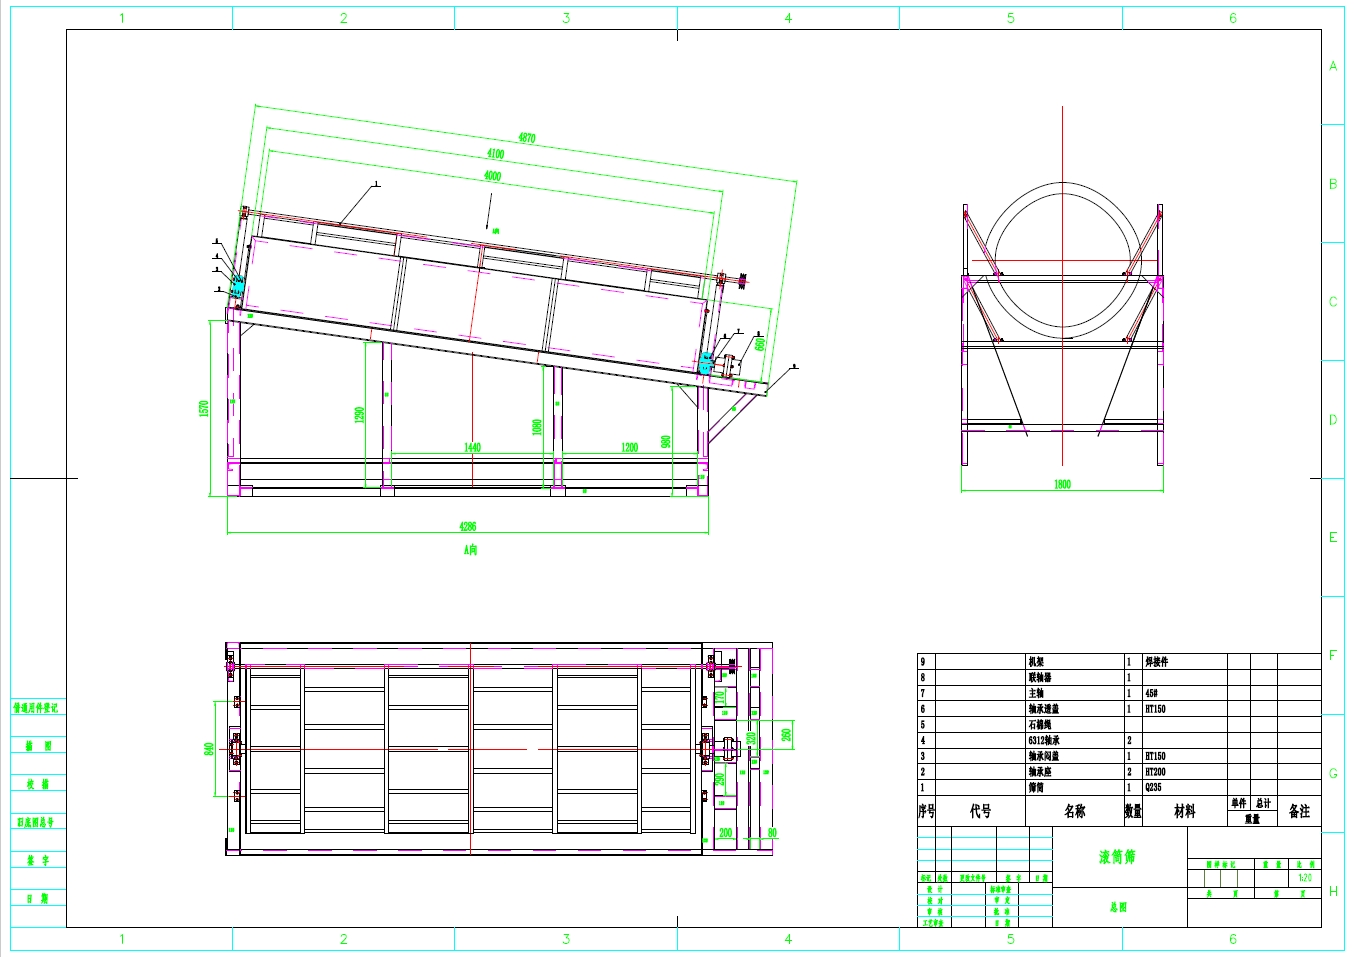Select '机架' in parts list row 9
1354x957 pixels.
[x=1036, y=662]
